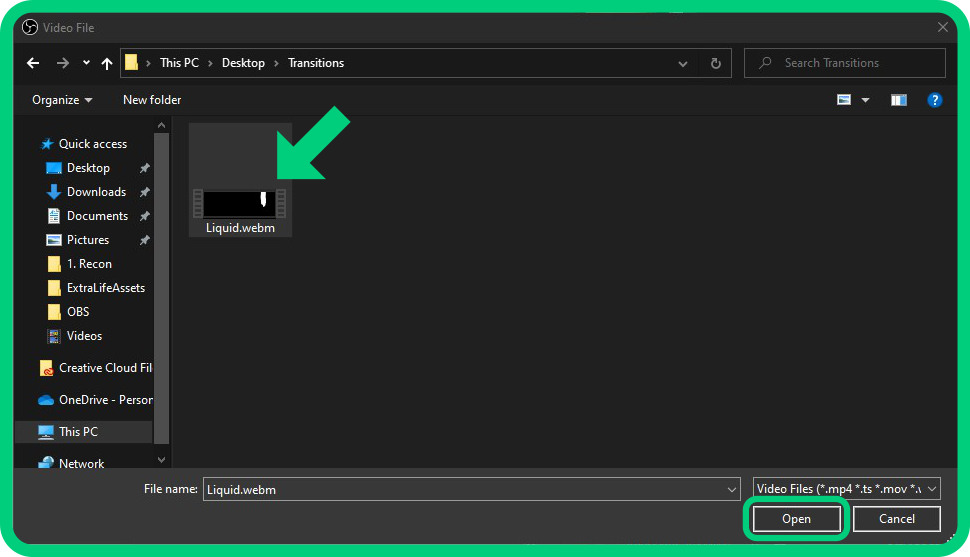This screenshot has width=970, height=557.
Task: Select Desktop in address breadcrumb
Action: (x=243, y=63)
